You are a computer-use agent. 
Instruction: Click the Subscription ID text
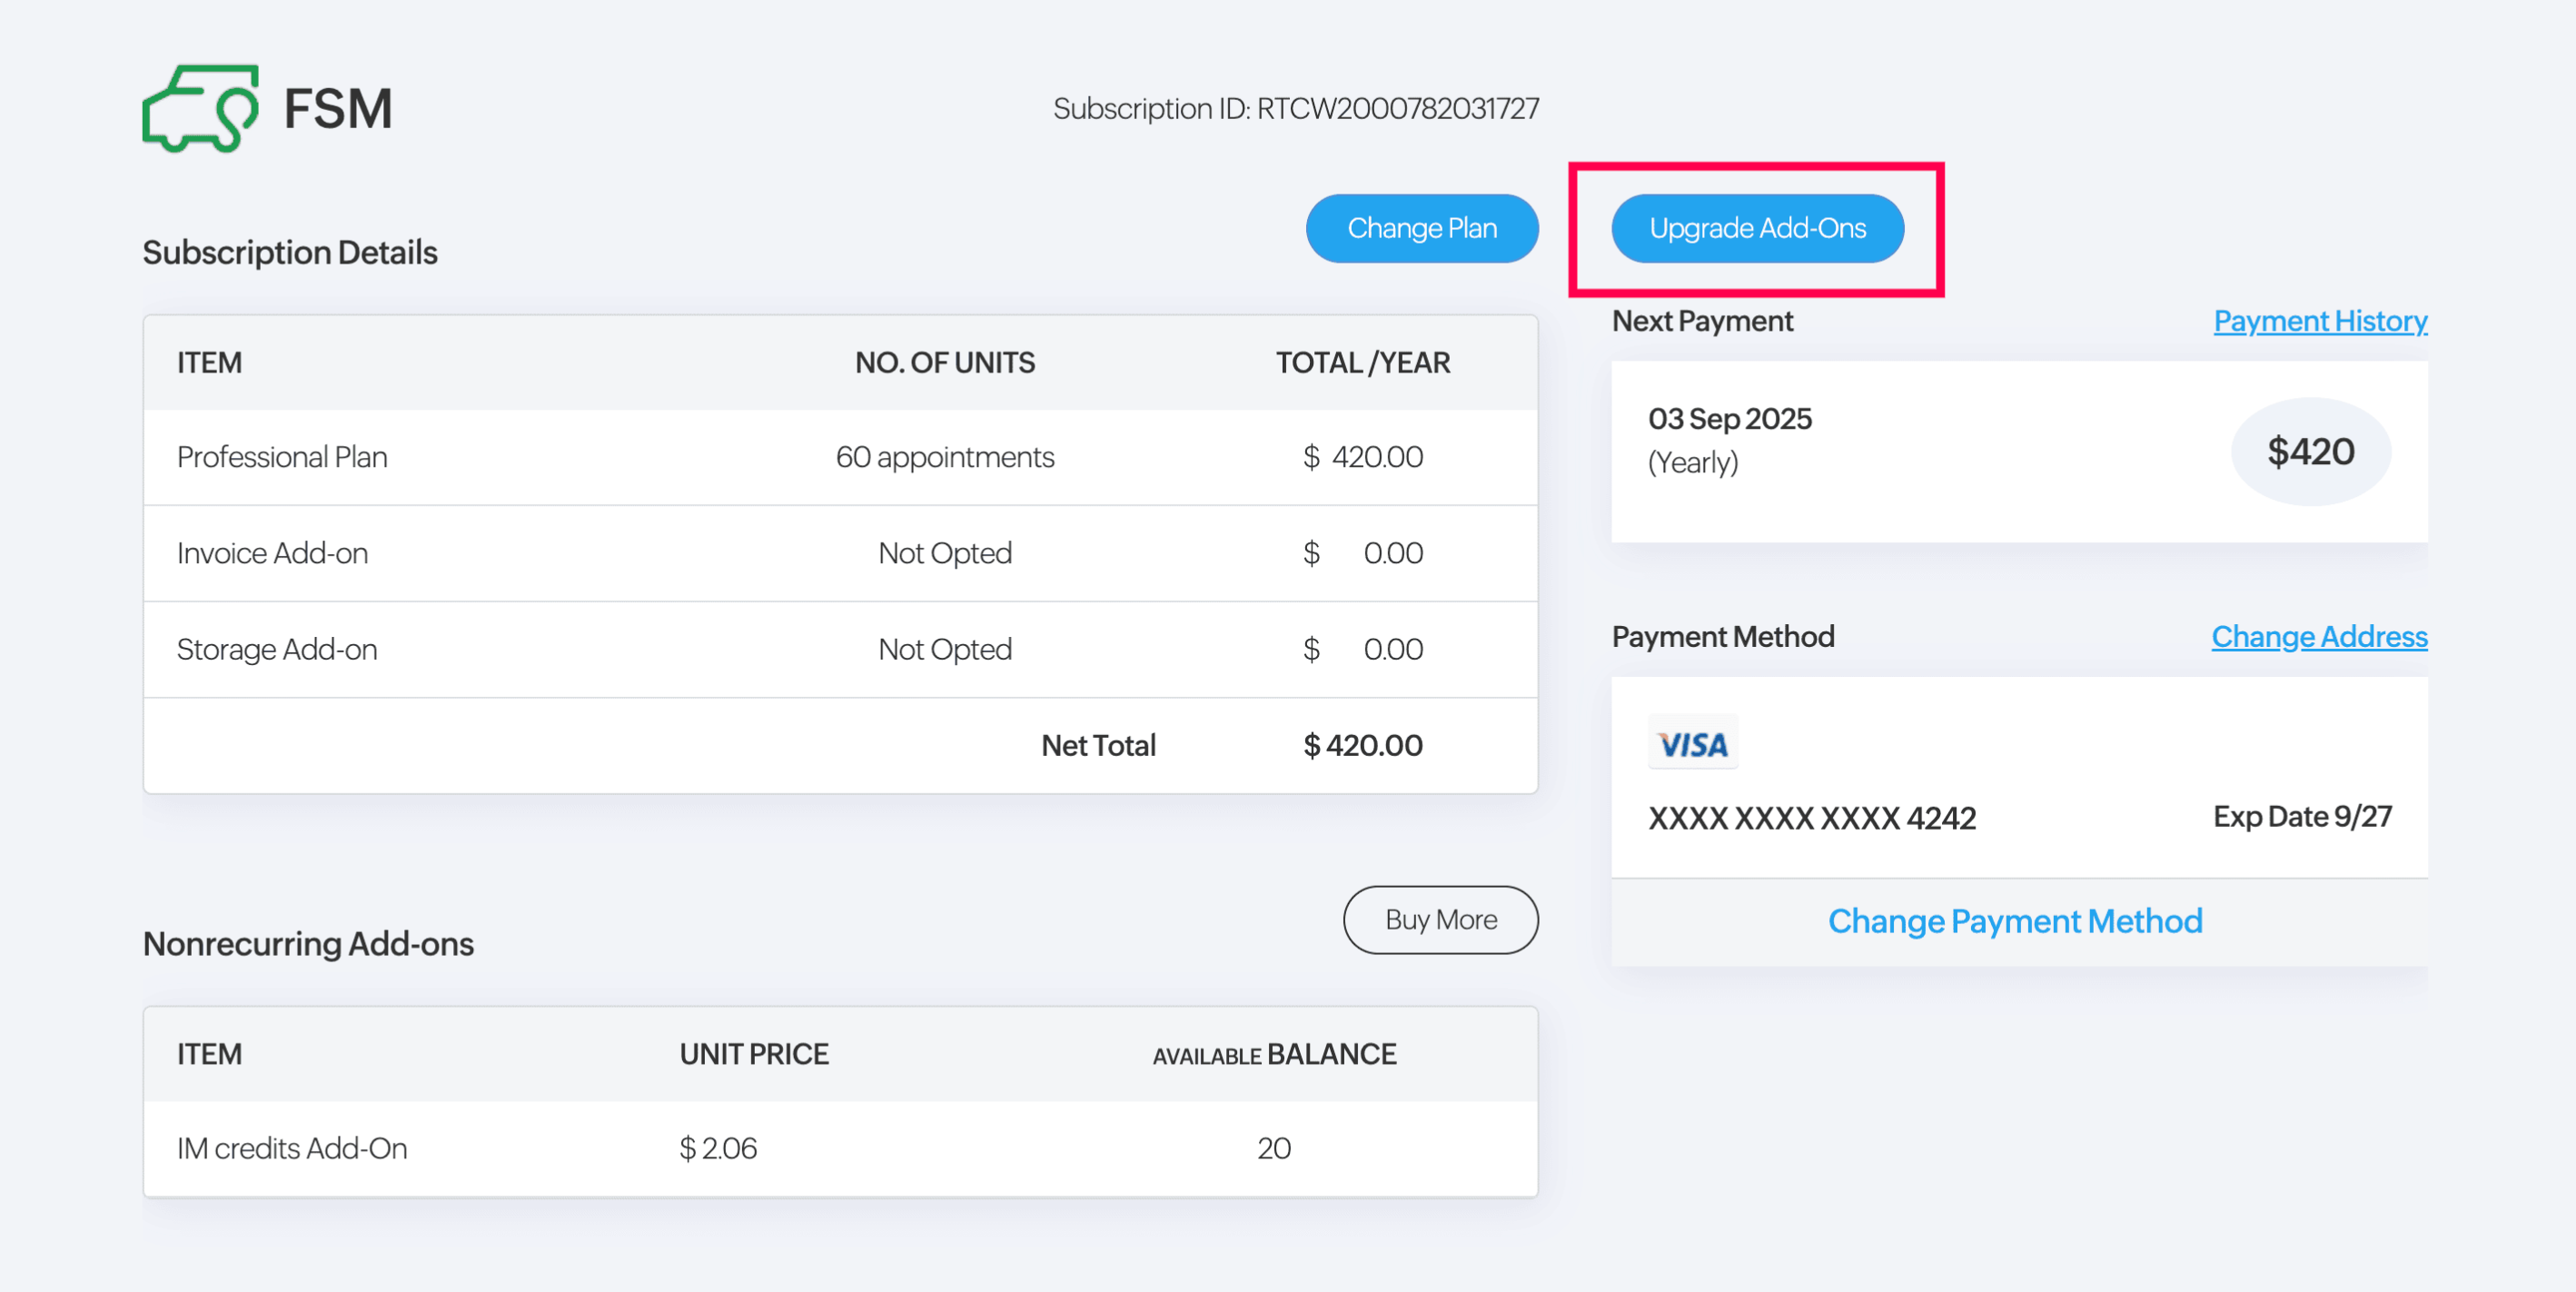tap(1295, 108)
